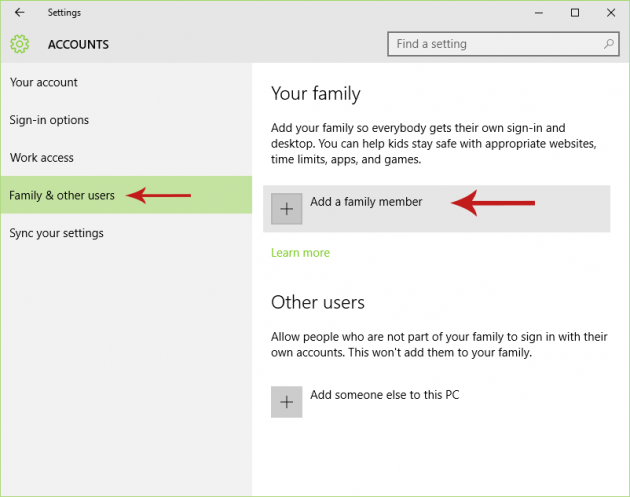Click the Other users heading
630x497 pixels.
318,302
